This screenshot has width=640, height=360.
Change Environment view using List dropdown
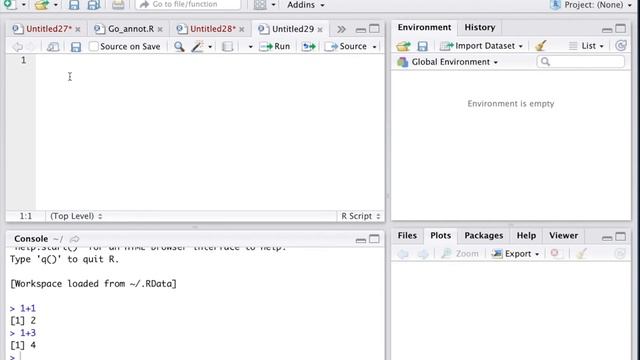pyautogui.click(x=587, y=46)
